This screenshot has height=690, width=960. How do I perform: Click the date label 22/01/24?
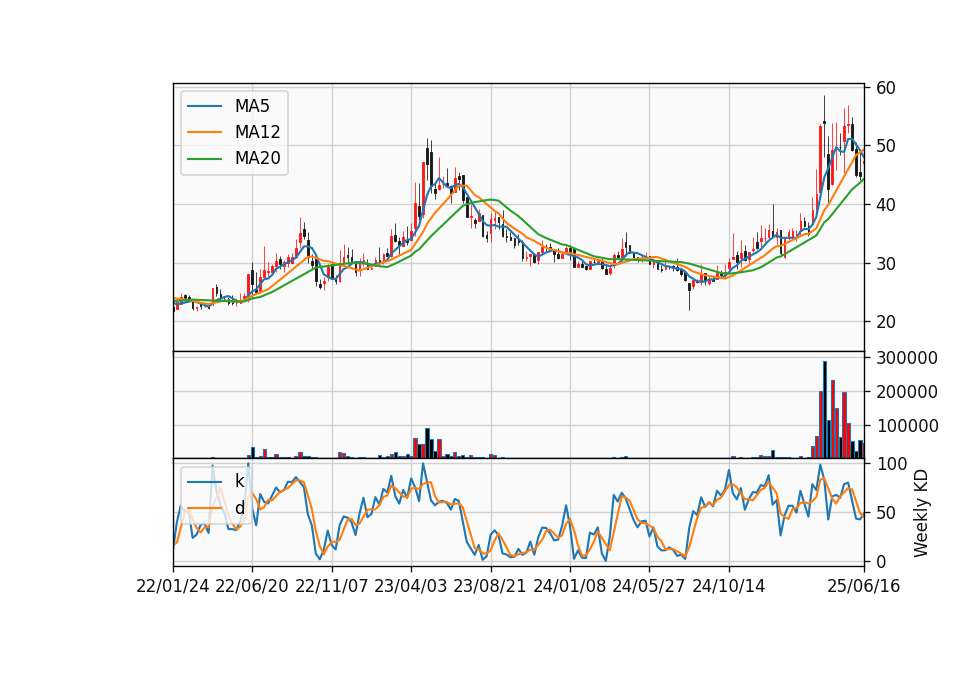click(x=173, y=586)
